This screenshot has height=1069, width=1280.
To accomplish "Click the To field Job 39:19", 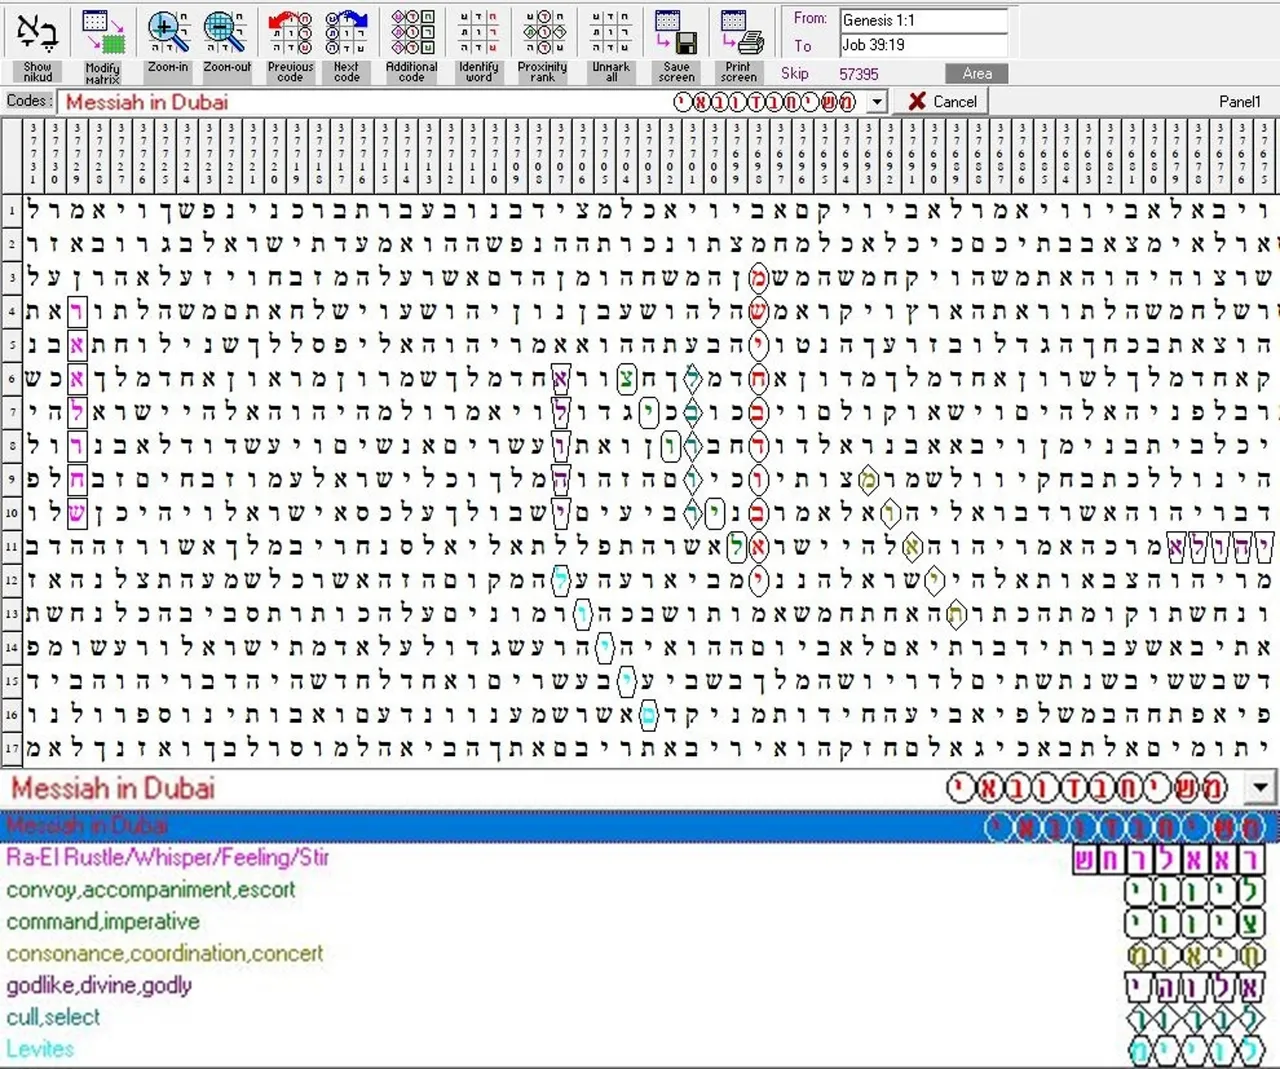I will [x=923, y=45].
